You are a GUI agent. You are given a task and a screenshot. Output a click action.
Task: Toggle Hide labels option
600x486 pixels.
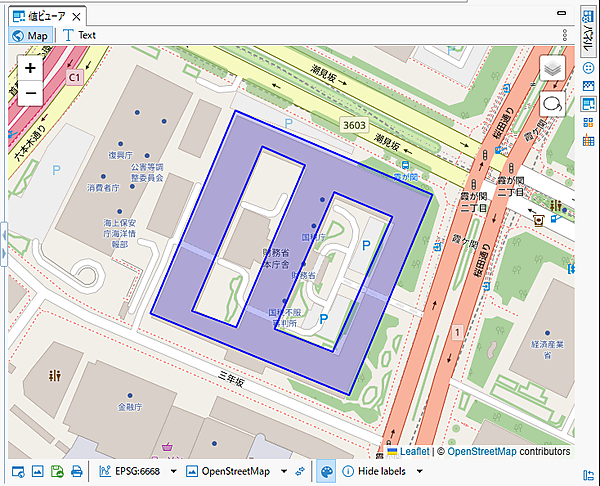pos(375,471)
